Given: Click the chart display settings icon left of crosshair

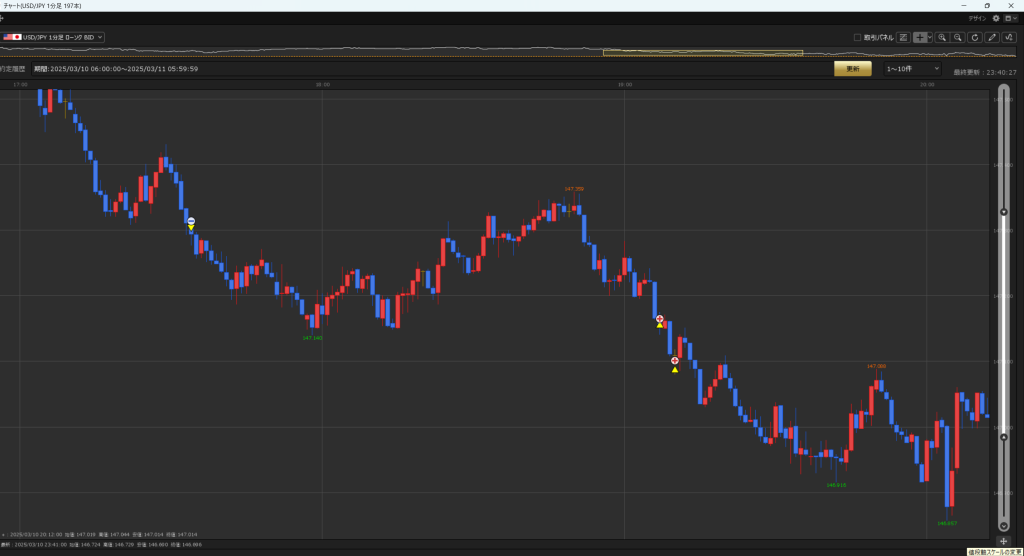Looking at the screenshot, I should pos(904,37).
